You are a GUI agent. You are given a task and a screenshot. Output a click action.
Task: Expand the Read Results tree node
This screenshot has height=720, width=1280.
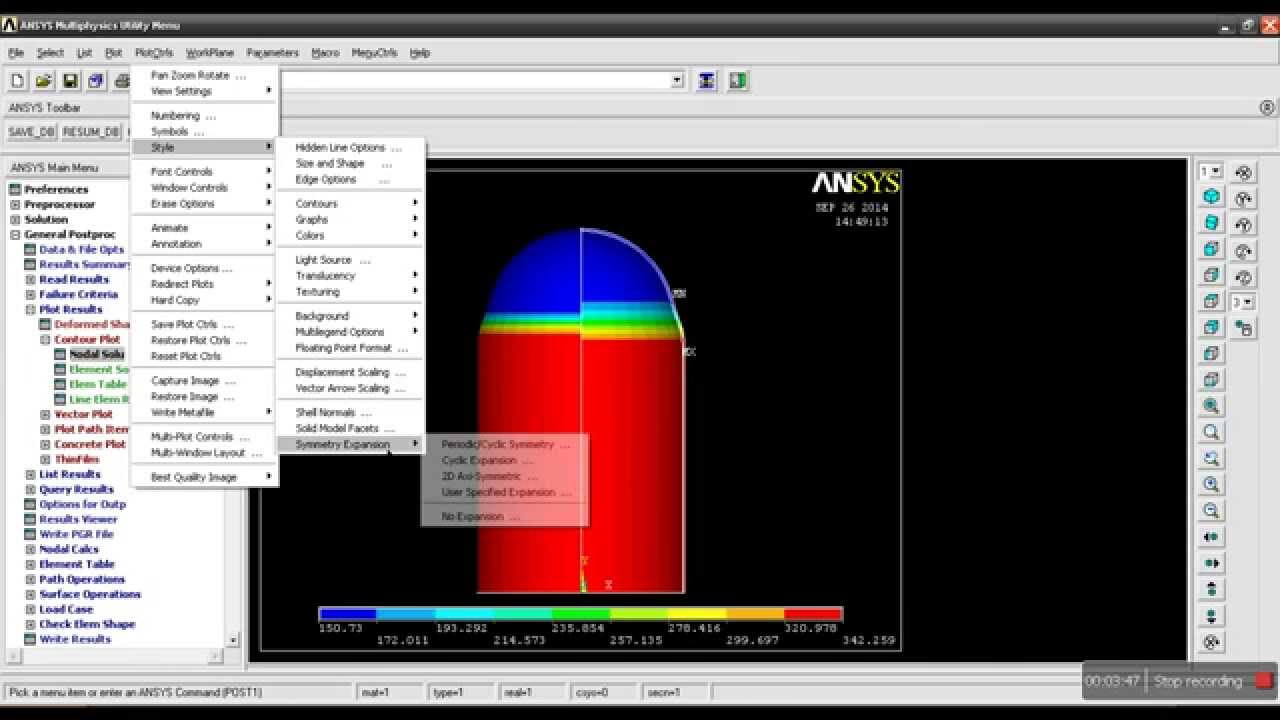30,279
